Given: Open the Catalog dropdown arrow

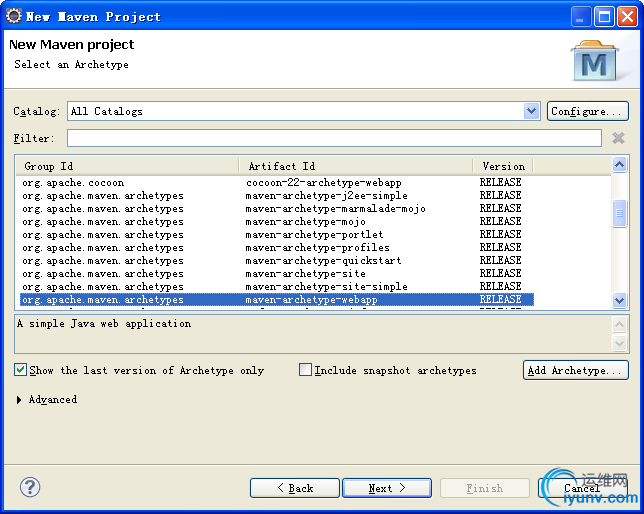Looking at the screenshot, I should point(531,111).
